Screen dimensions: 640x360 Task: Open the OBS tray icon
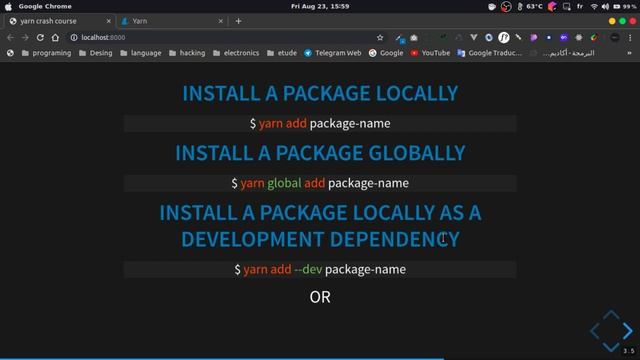[x=506, y=7]
